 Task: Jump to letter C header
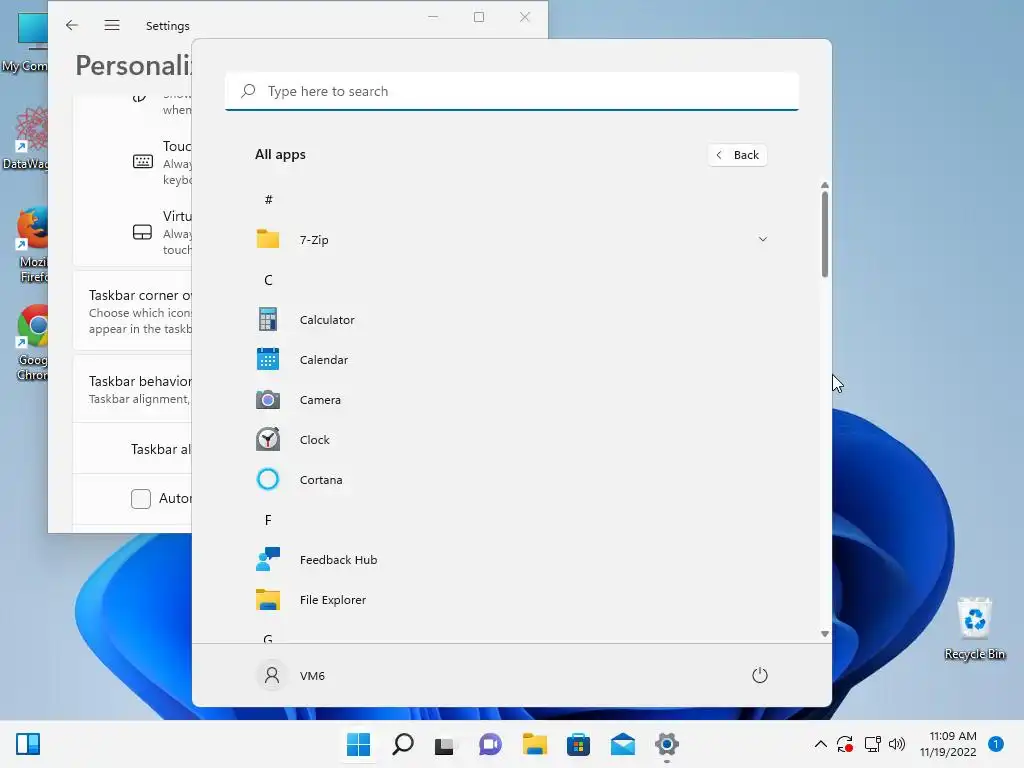(x=268, y=280)
